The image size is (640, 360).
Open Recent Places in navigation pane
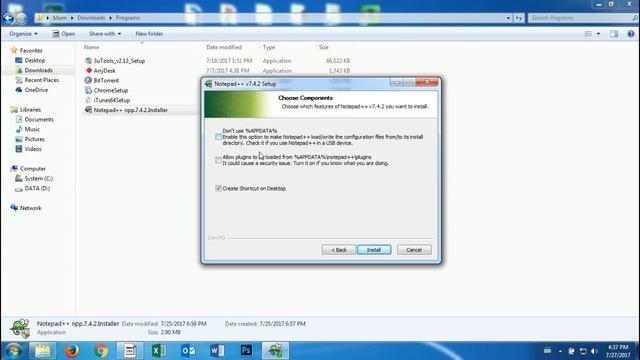[42, 80]
